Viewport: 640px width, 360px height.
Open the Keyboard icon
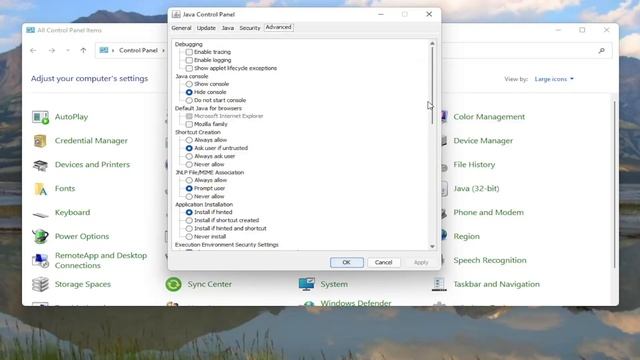coord(40,215)
